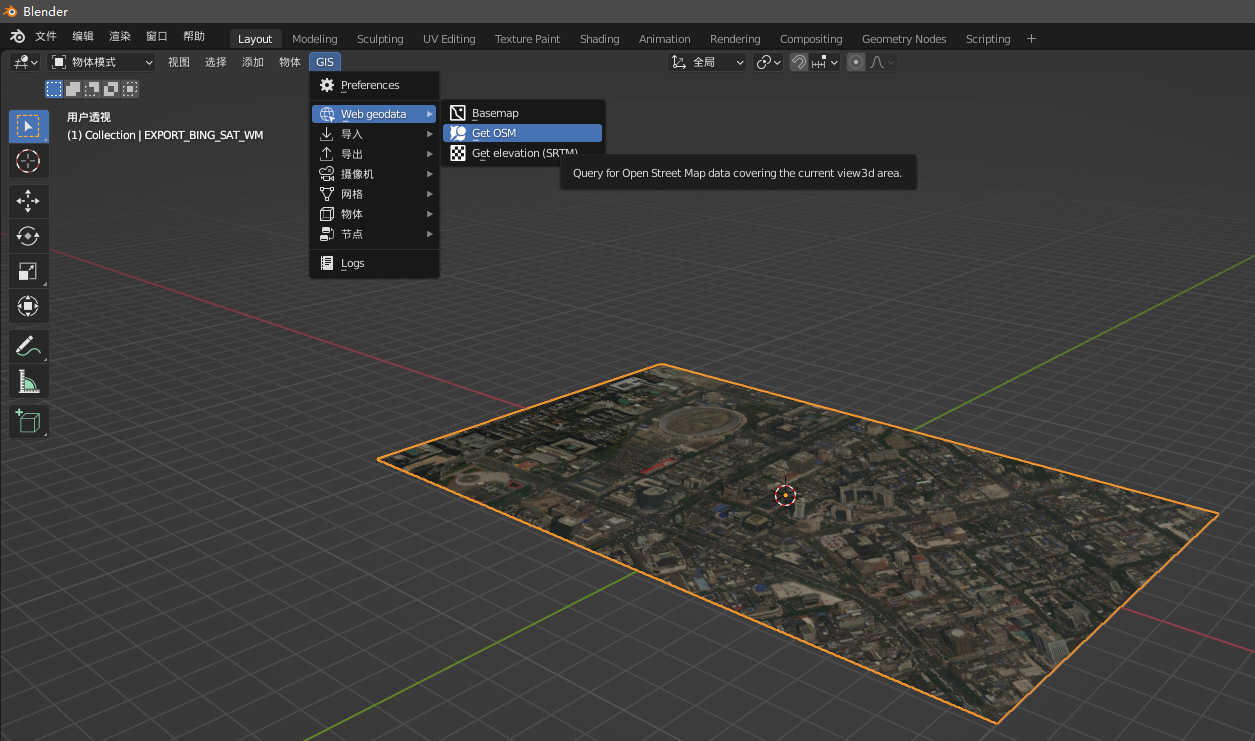1255x741 pixels.
Task: Click the Basemap icon in the submenu
Action: 458,113
